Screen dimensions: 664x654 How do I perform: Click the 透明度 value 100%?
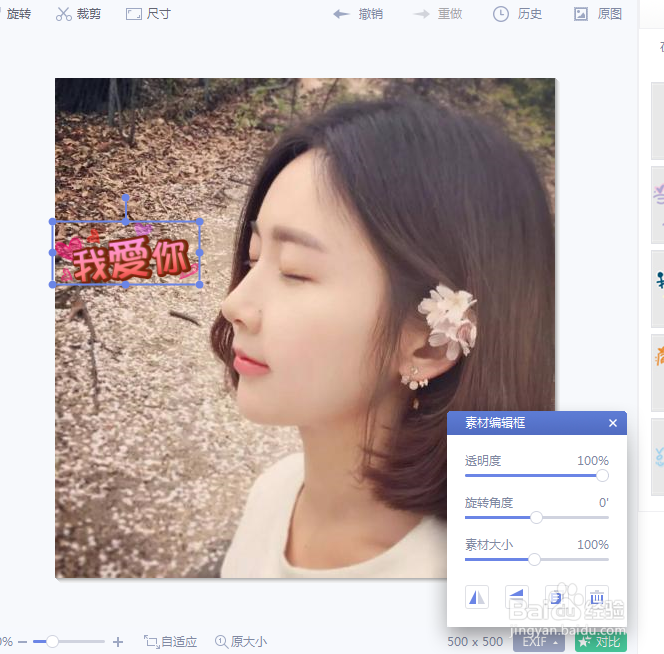click(x=593, y=460)
